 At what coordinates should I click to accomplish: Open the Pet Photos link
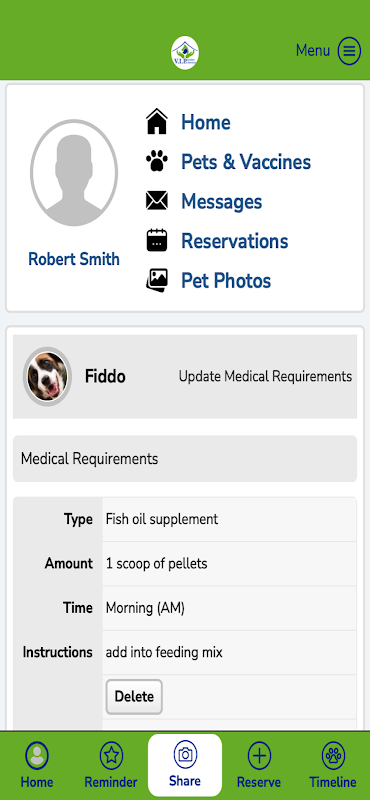click(x=226, y=281)
